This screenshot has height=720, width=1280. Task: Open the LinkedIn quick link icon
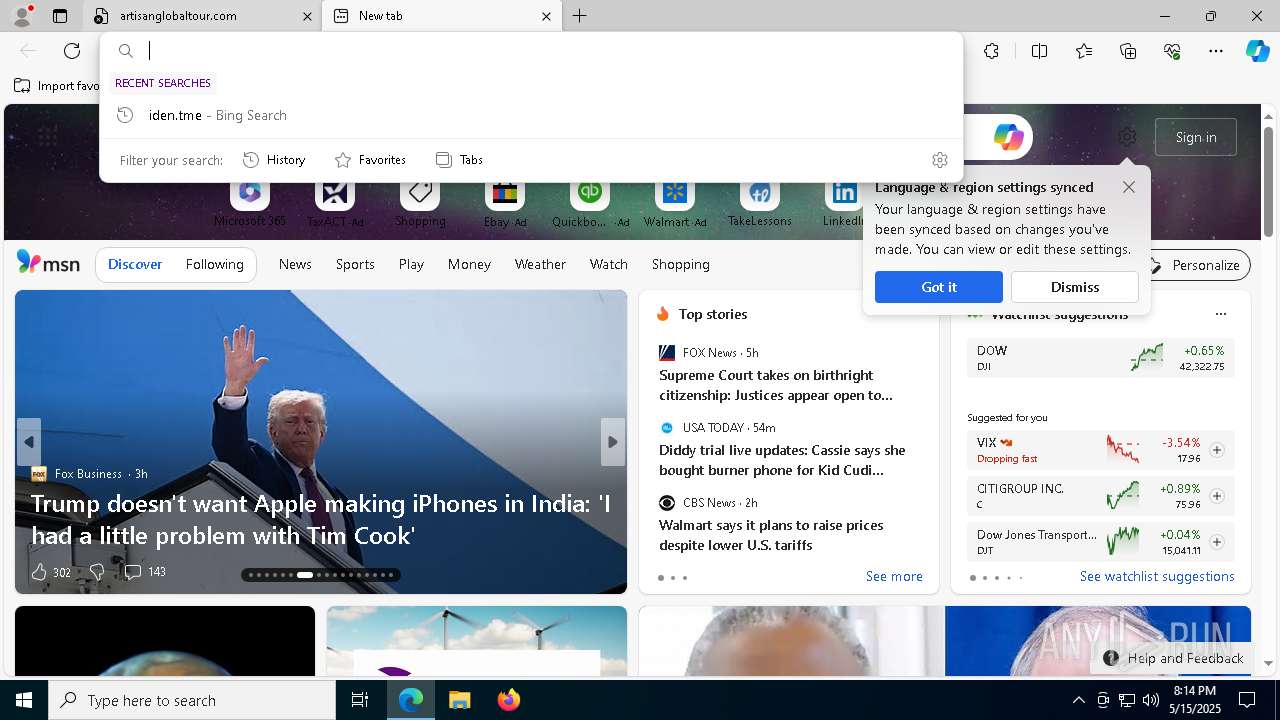click(844, 192)
